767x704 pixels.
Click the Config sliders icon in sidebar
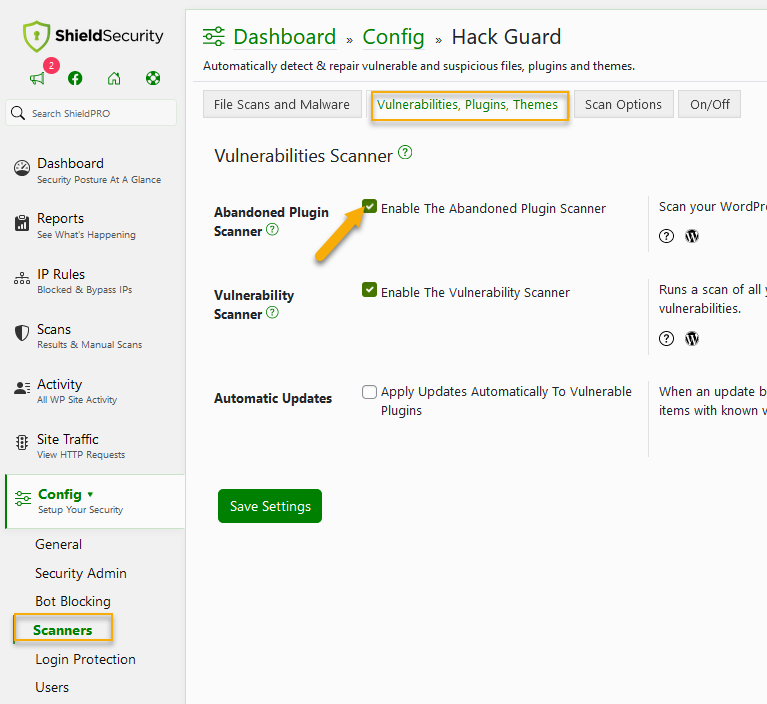tap(23, 498)
